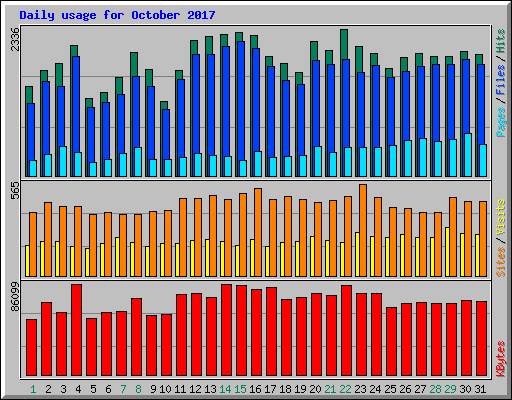Click the 565 axis value label
Screen dimensions: 512x400
coord(15,191)
